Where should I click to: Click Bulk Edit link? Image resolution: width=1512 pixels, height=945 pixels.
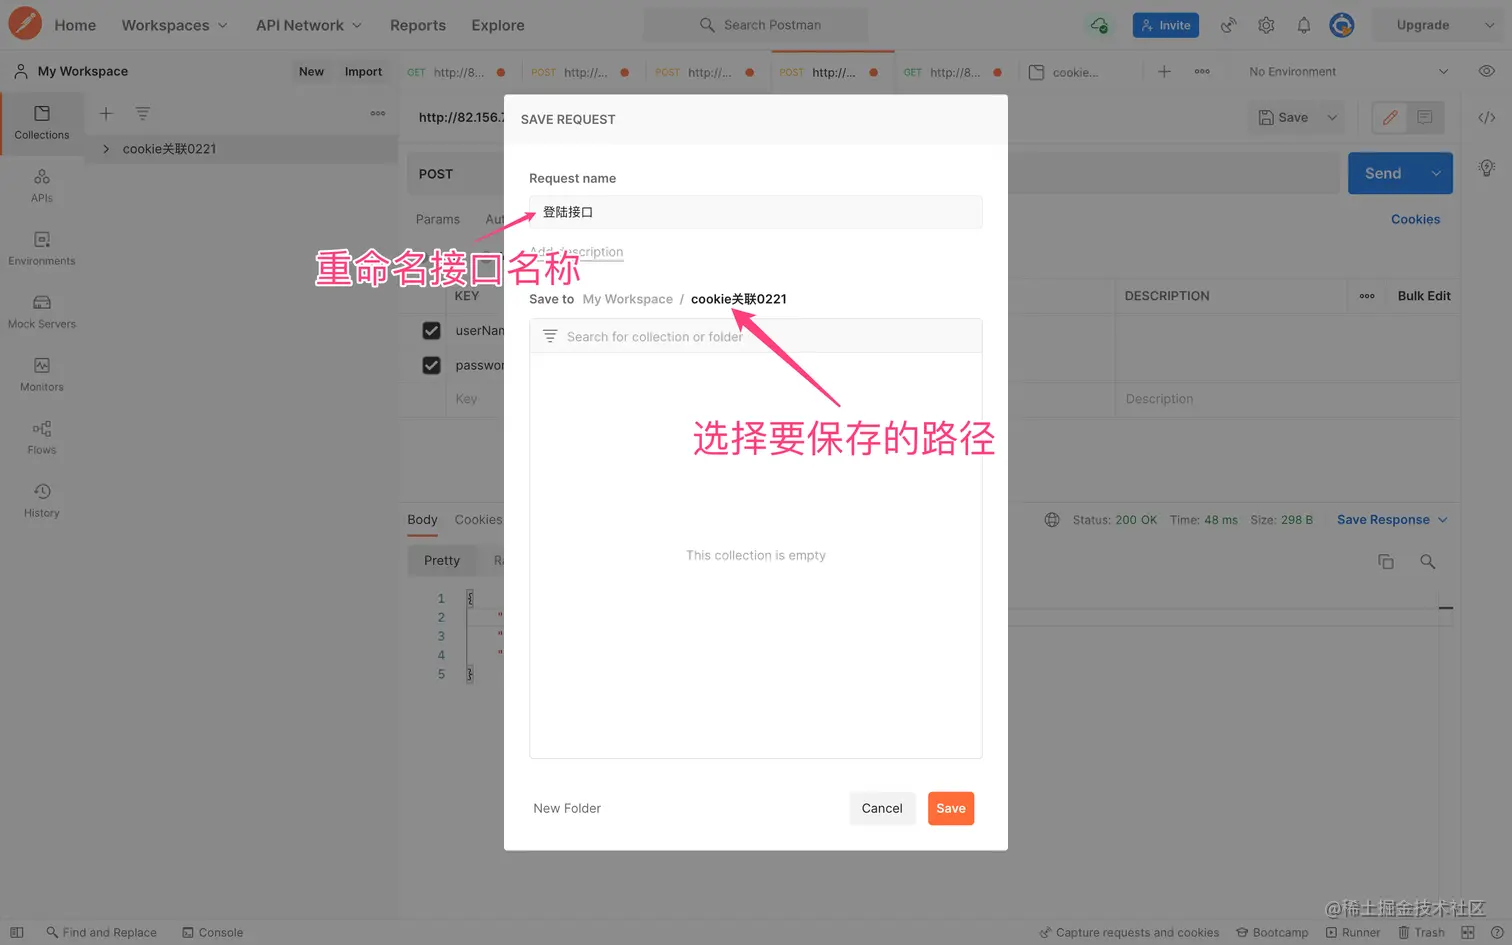point(1424,296)
